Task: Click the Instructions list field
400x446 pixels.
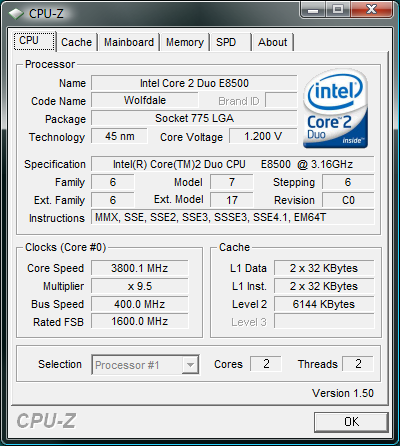Action: pyautogui.click(x=233, y=218)
